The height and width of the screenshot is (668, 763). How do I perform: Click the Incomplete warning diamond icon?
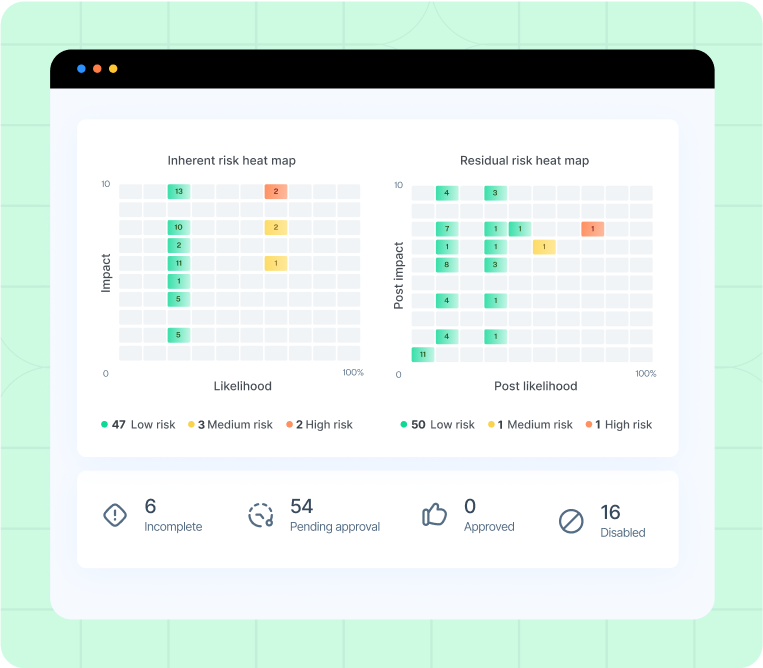point(115,515)
